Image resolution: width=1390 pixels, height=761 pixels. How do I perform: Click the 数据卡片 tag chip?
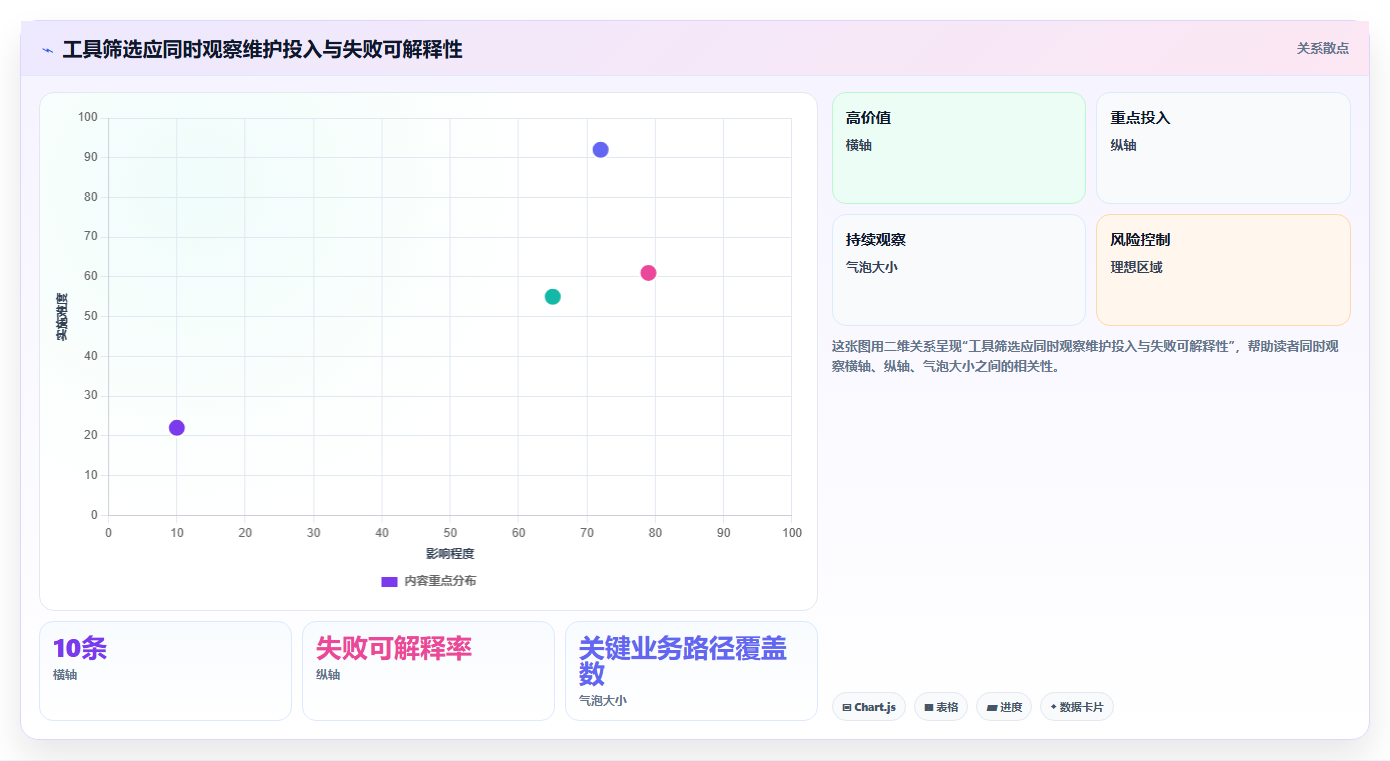pyautogui.click(x=1077, y=707)
